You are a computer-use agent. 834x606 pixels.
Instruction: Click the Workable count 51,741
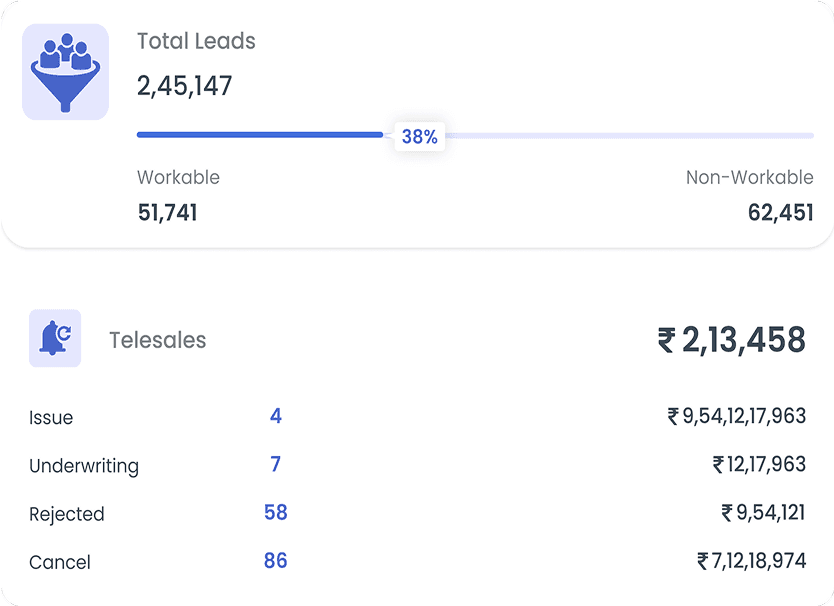(167, 212)
